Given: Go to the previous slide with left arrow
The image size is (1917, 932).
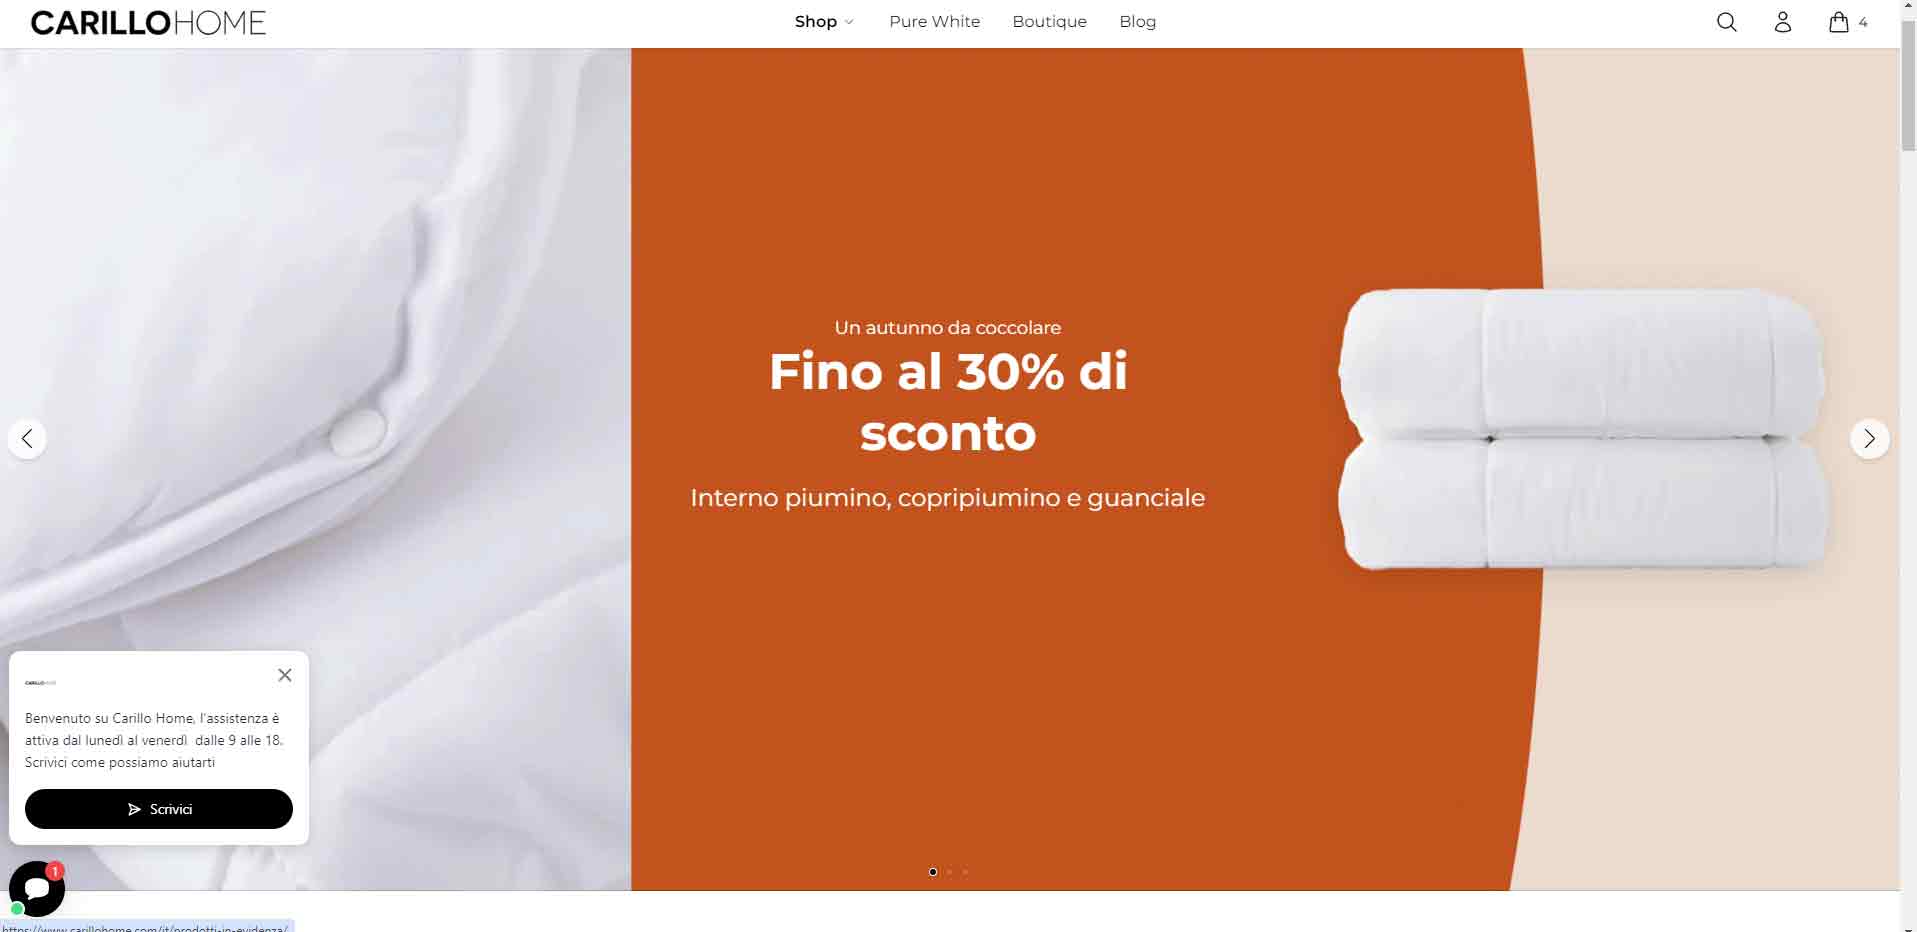Looking at the screenshot, I should 27,438.
